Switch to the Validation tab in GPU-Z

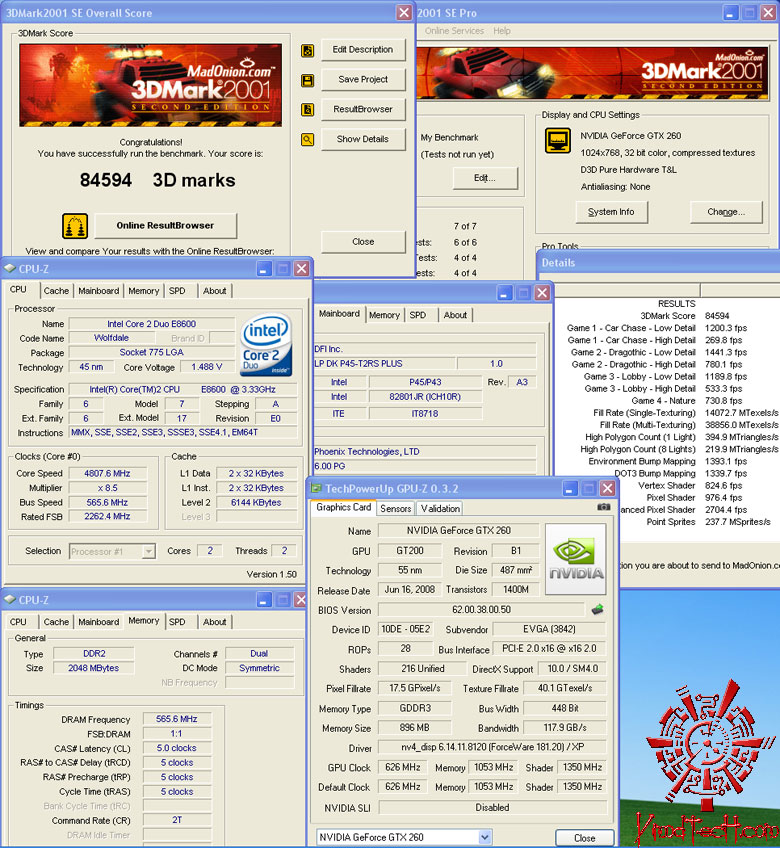point(440,508)
